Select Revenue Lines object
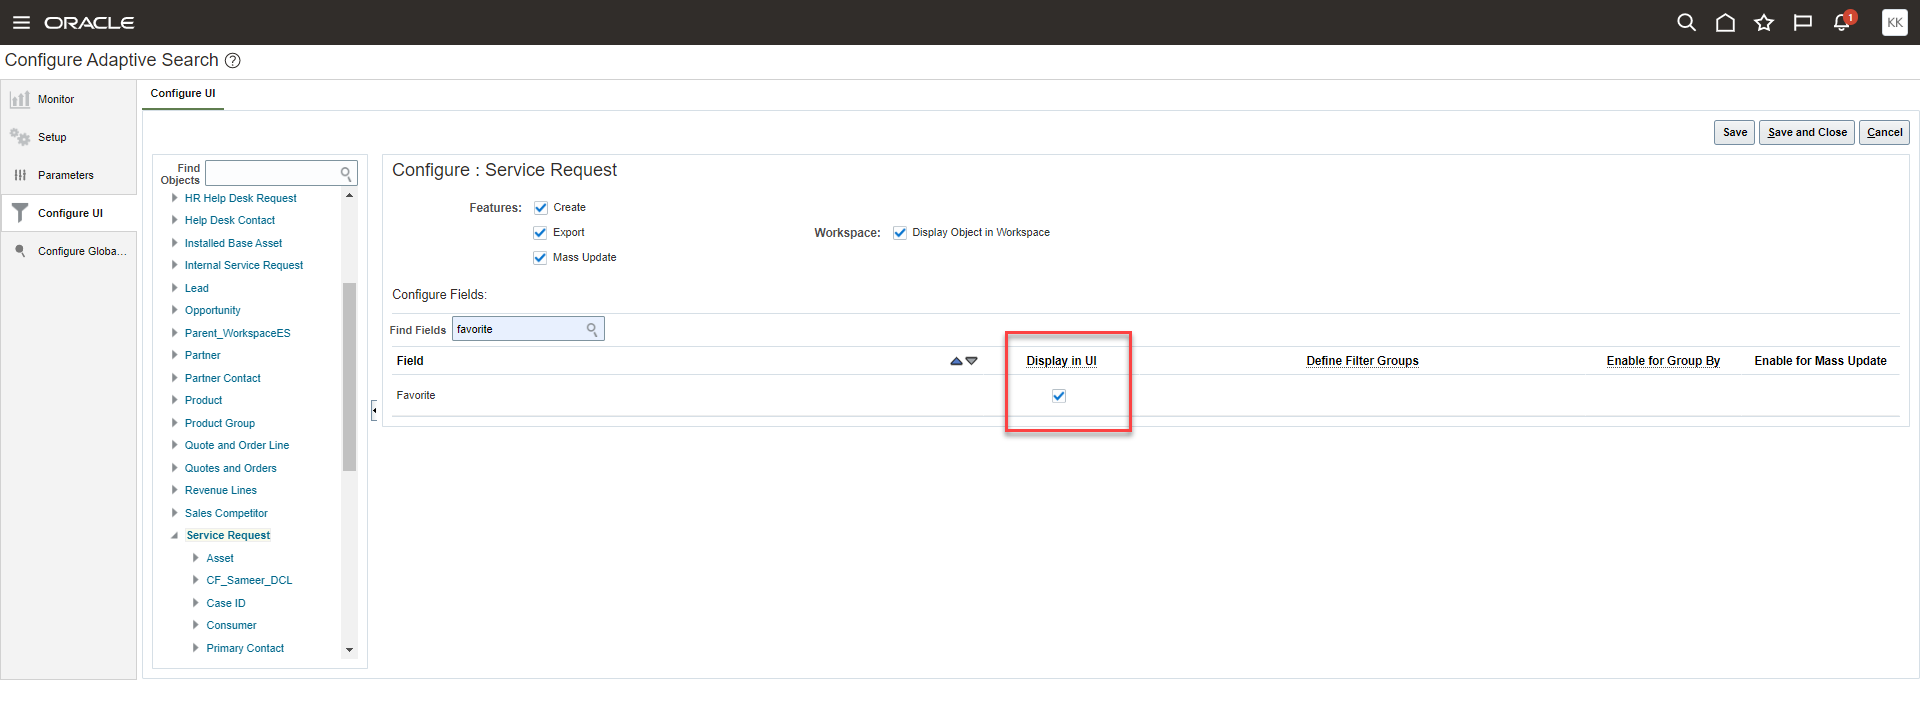 [220, 491]
